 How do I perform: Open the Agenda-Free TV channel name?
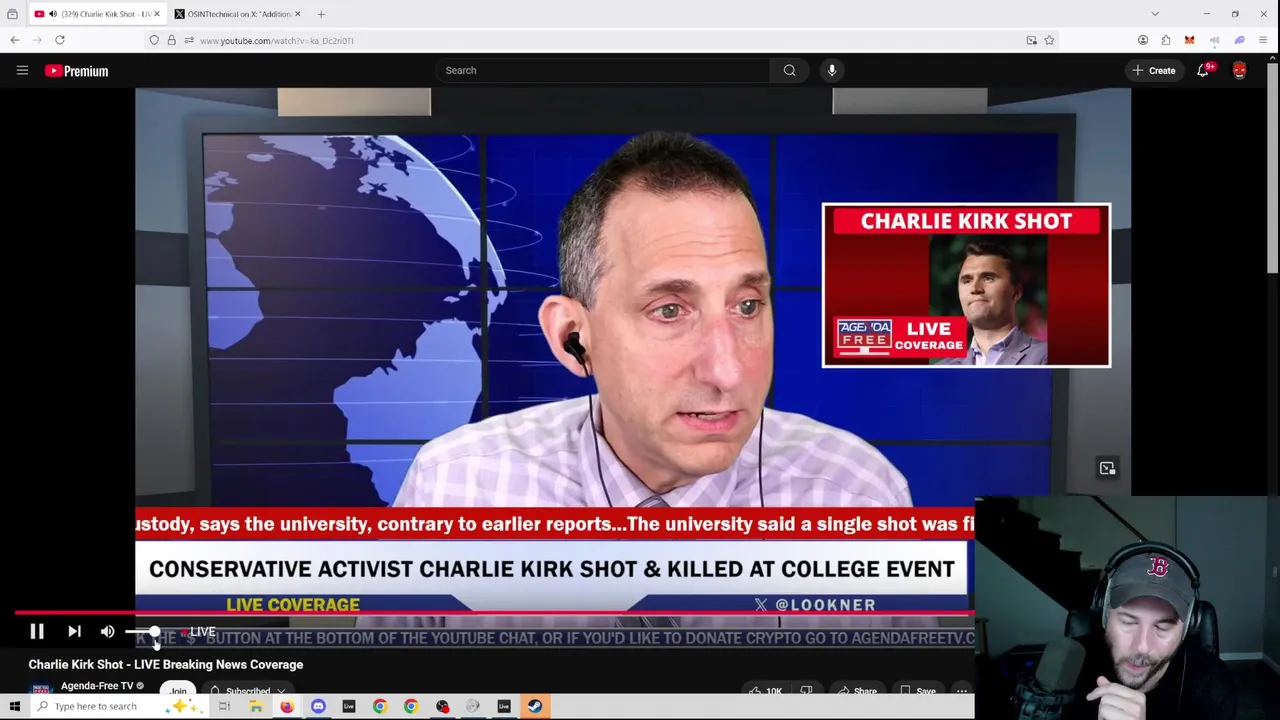click(x=97, y=686)
